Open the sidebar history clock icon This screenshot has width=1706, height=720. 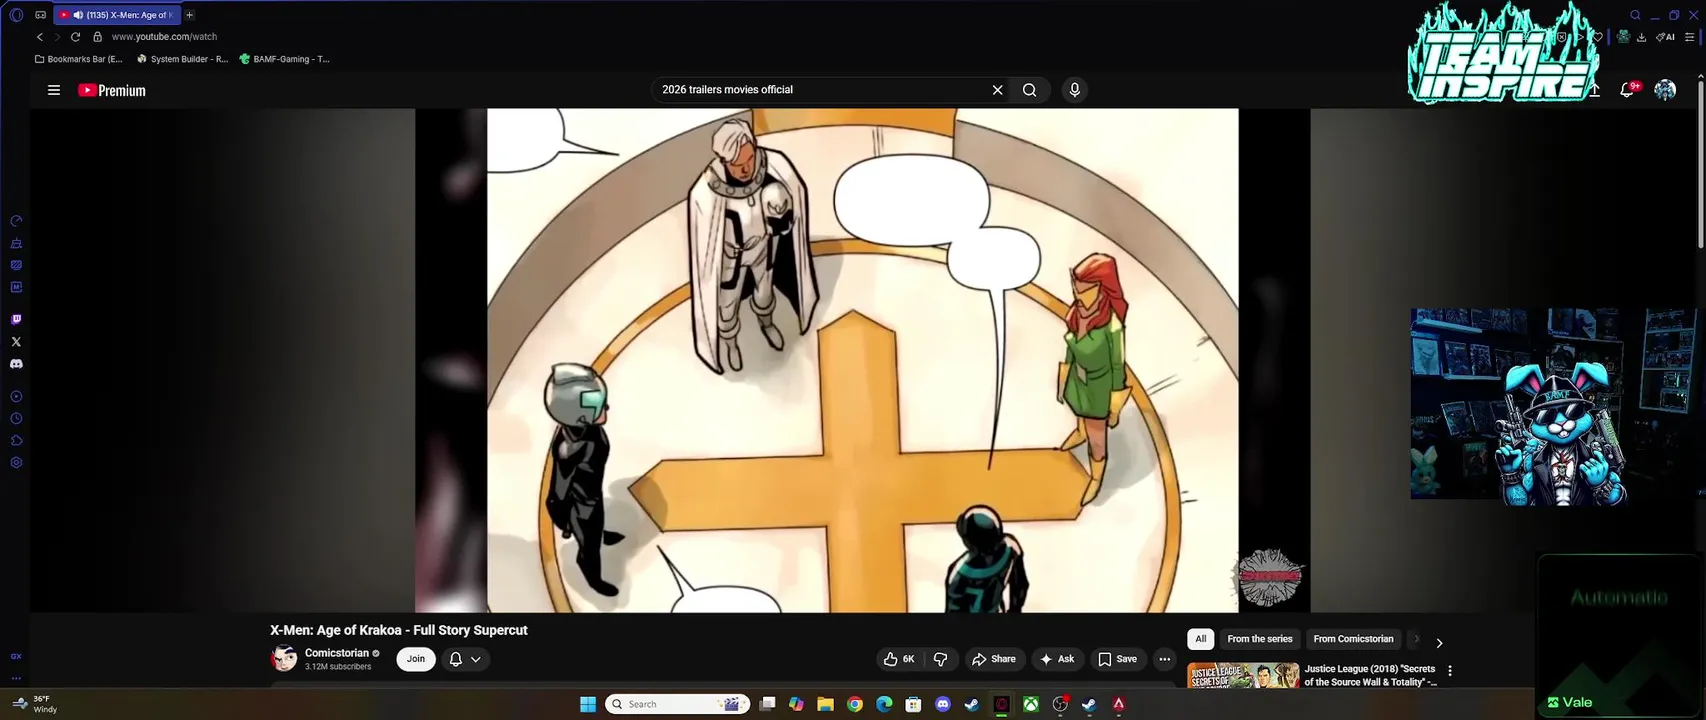click(x=16, y=419)
